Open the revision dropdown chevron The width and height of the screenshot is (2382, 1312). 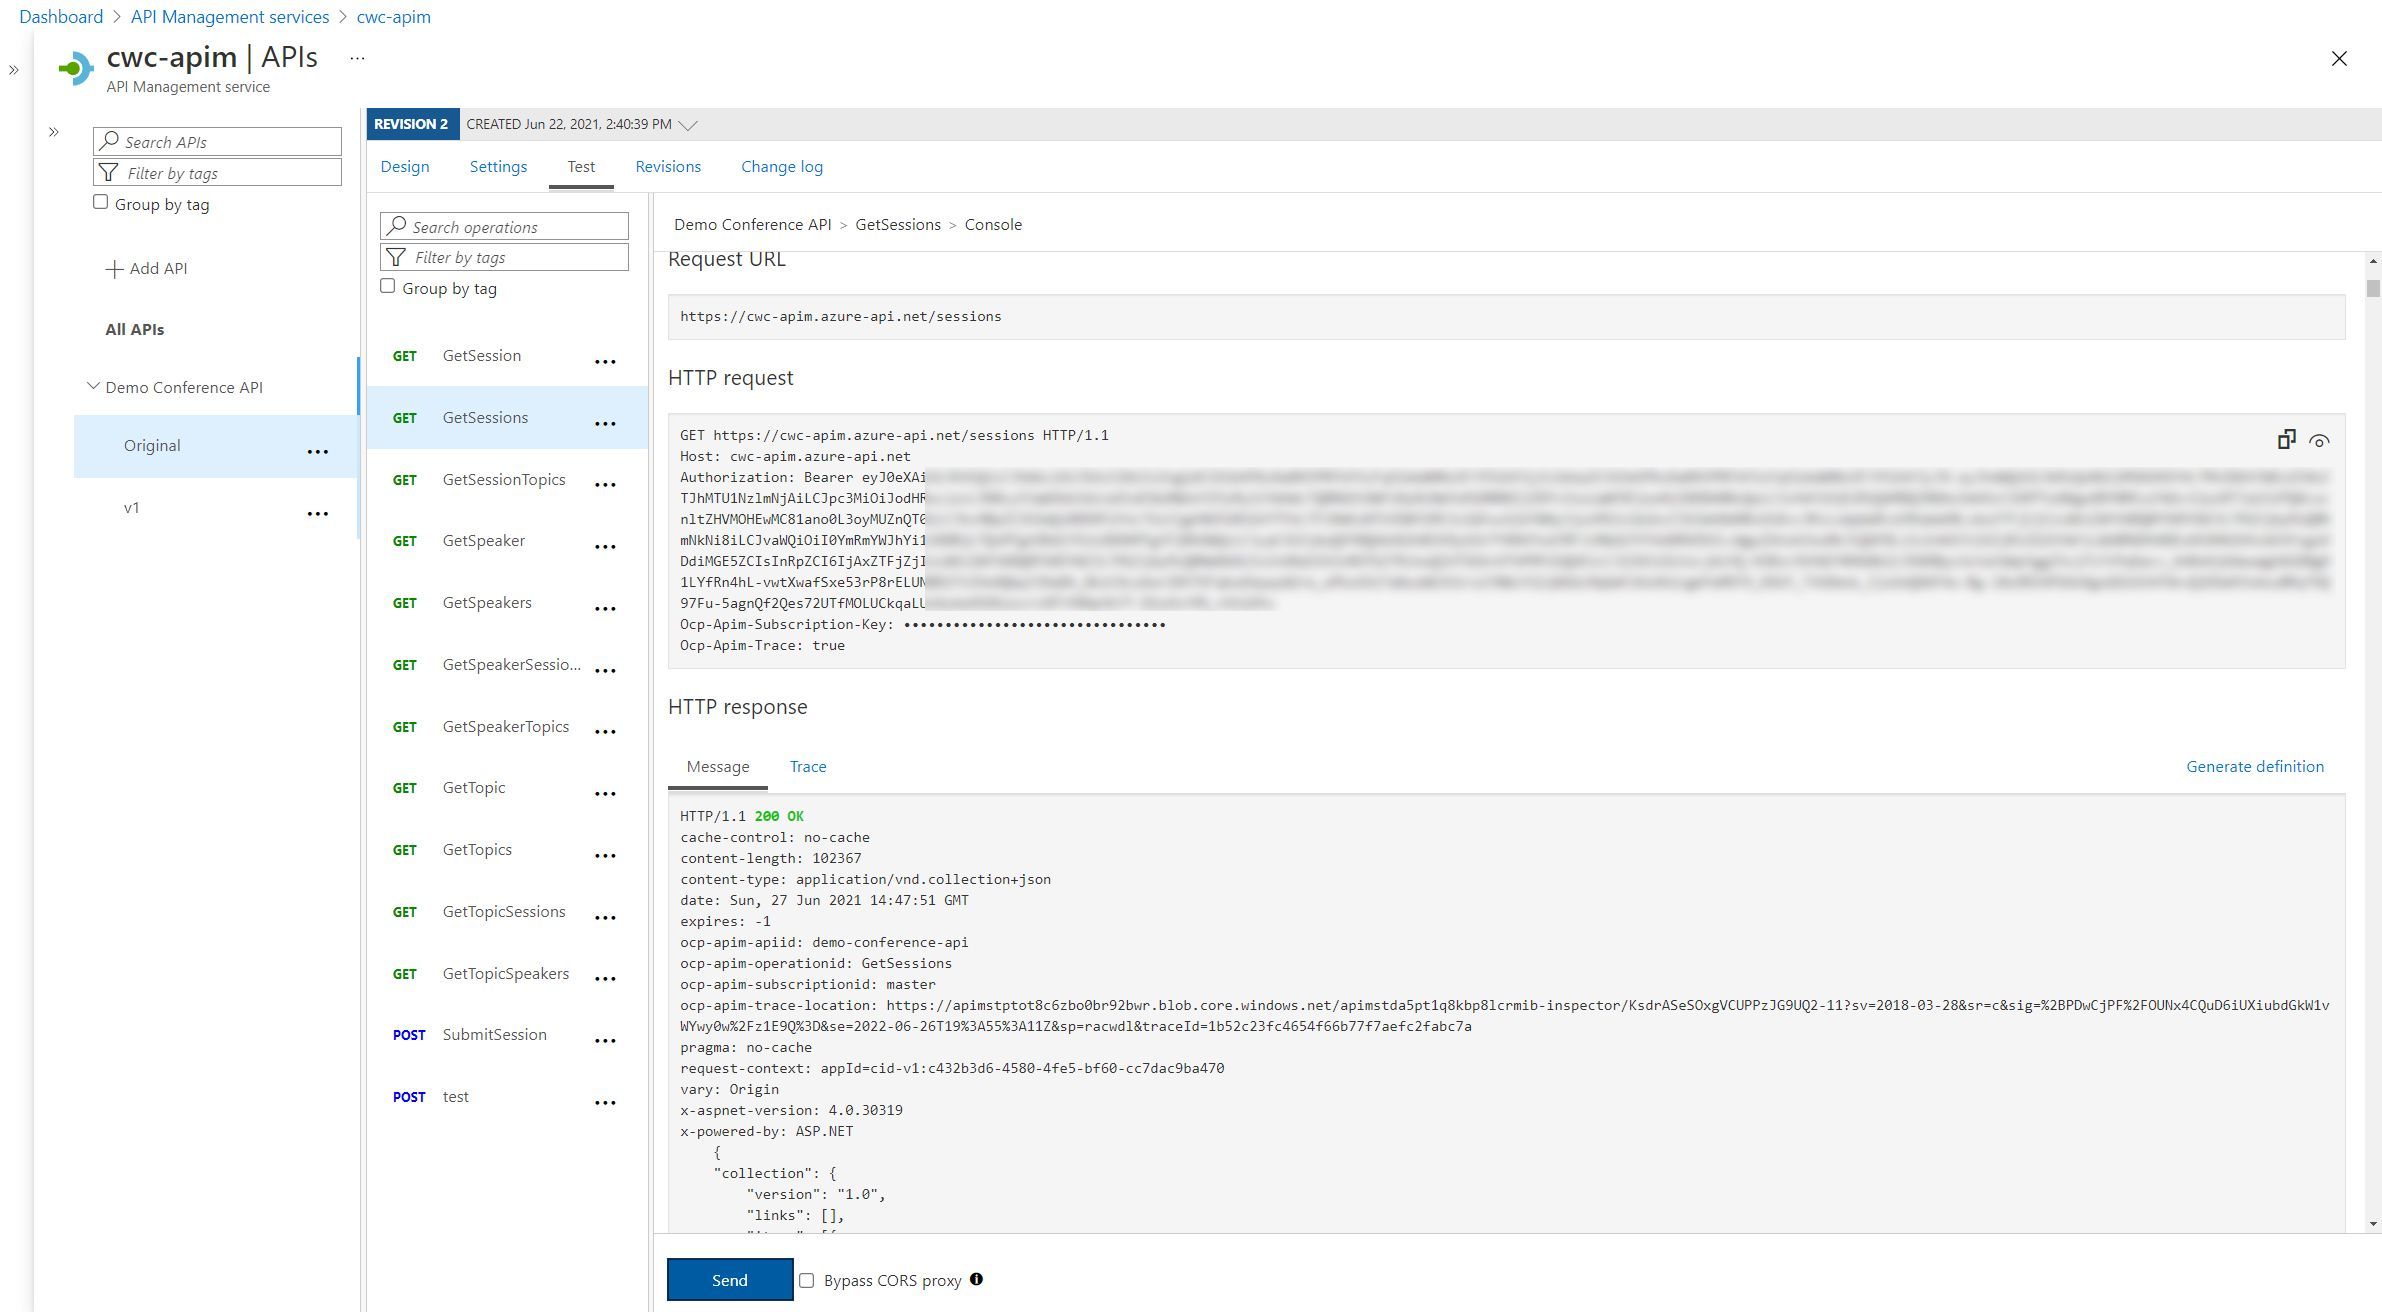(x=688, y=125)
